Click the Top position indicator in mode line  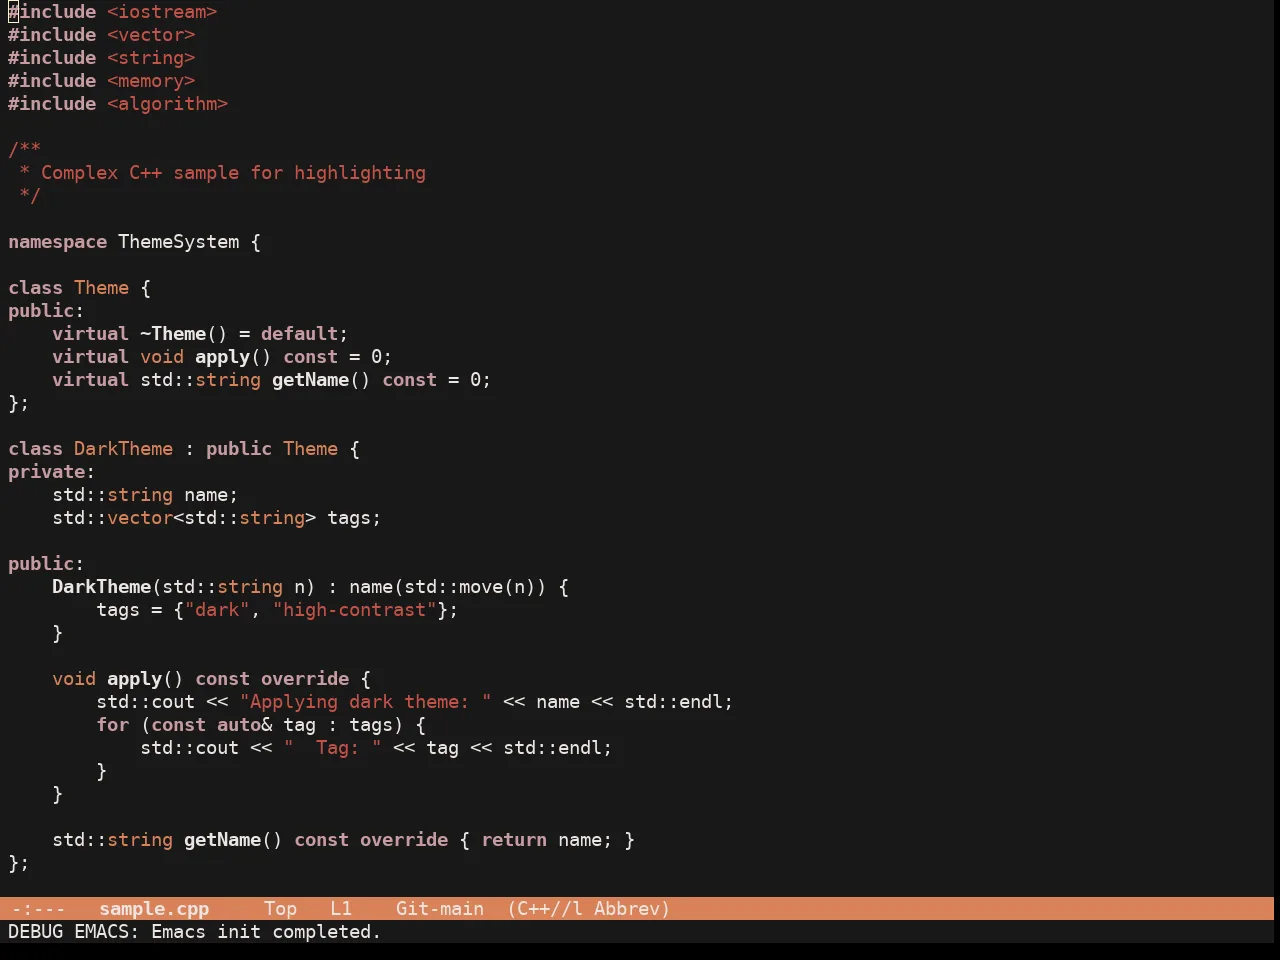(281, 909)
